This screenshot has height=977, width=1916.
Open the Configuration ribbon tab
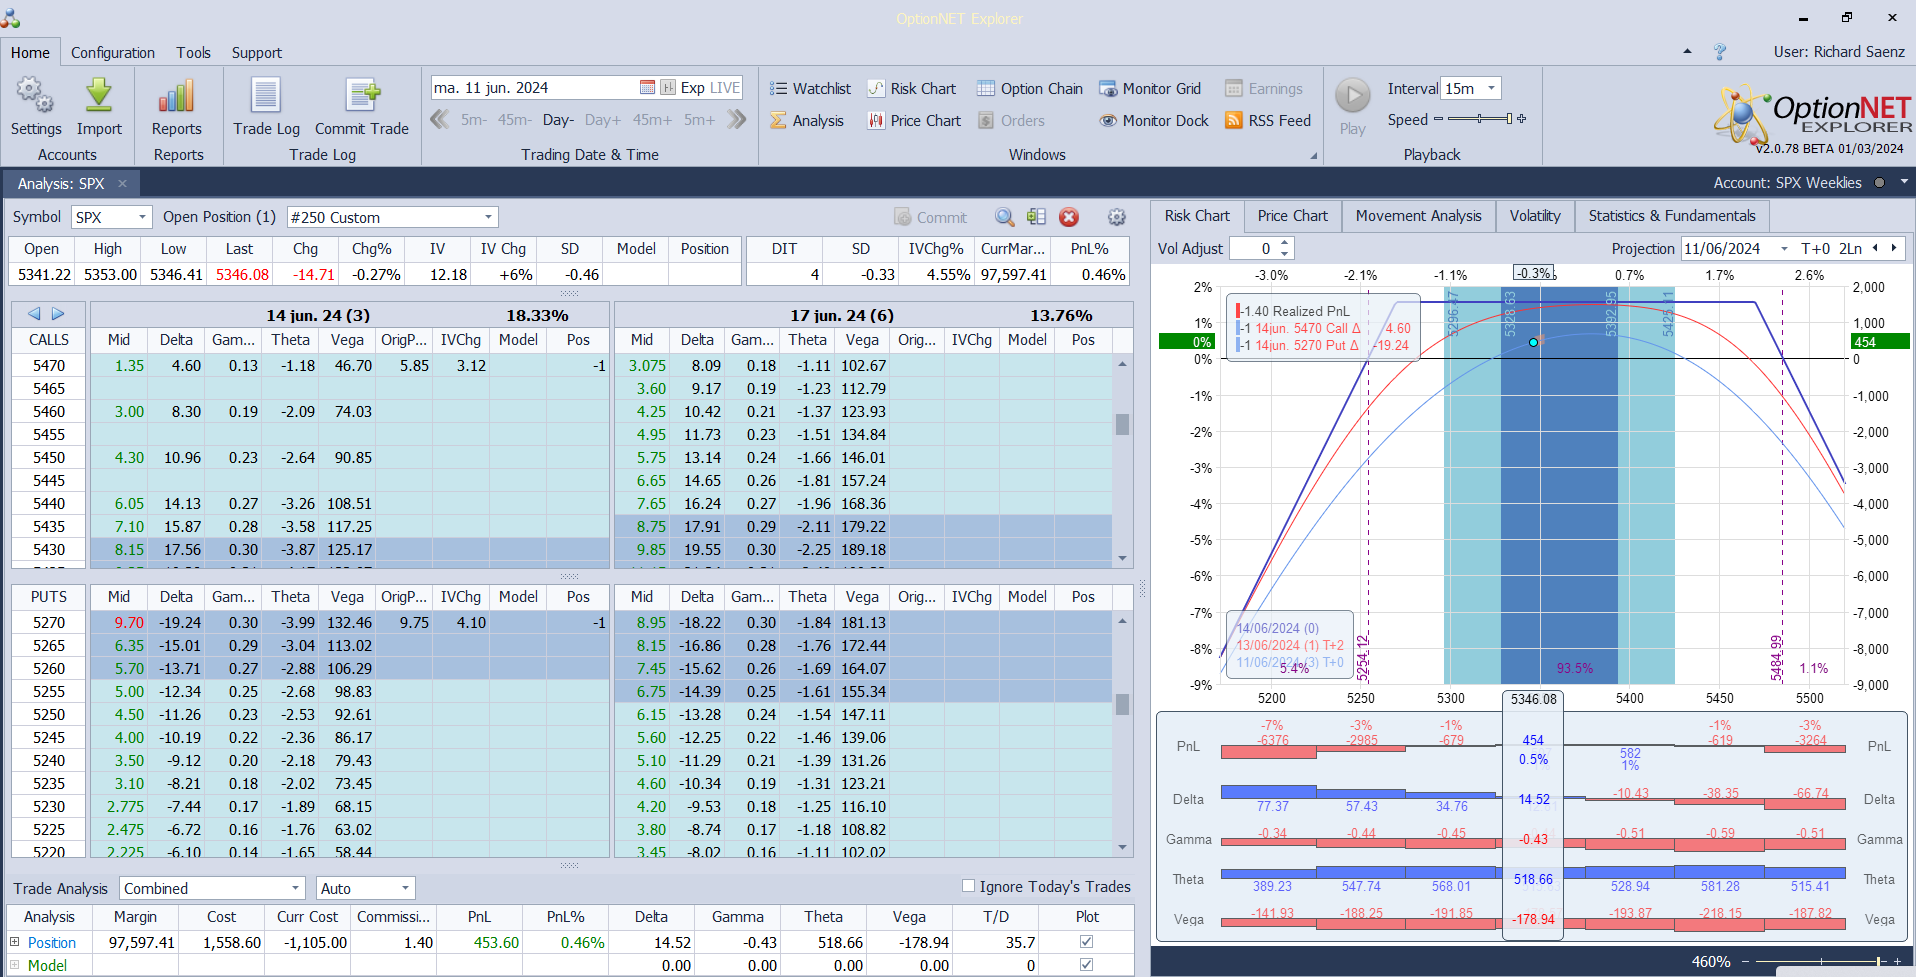[x=113, y=53]
